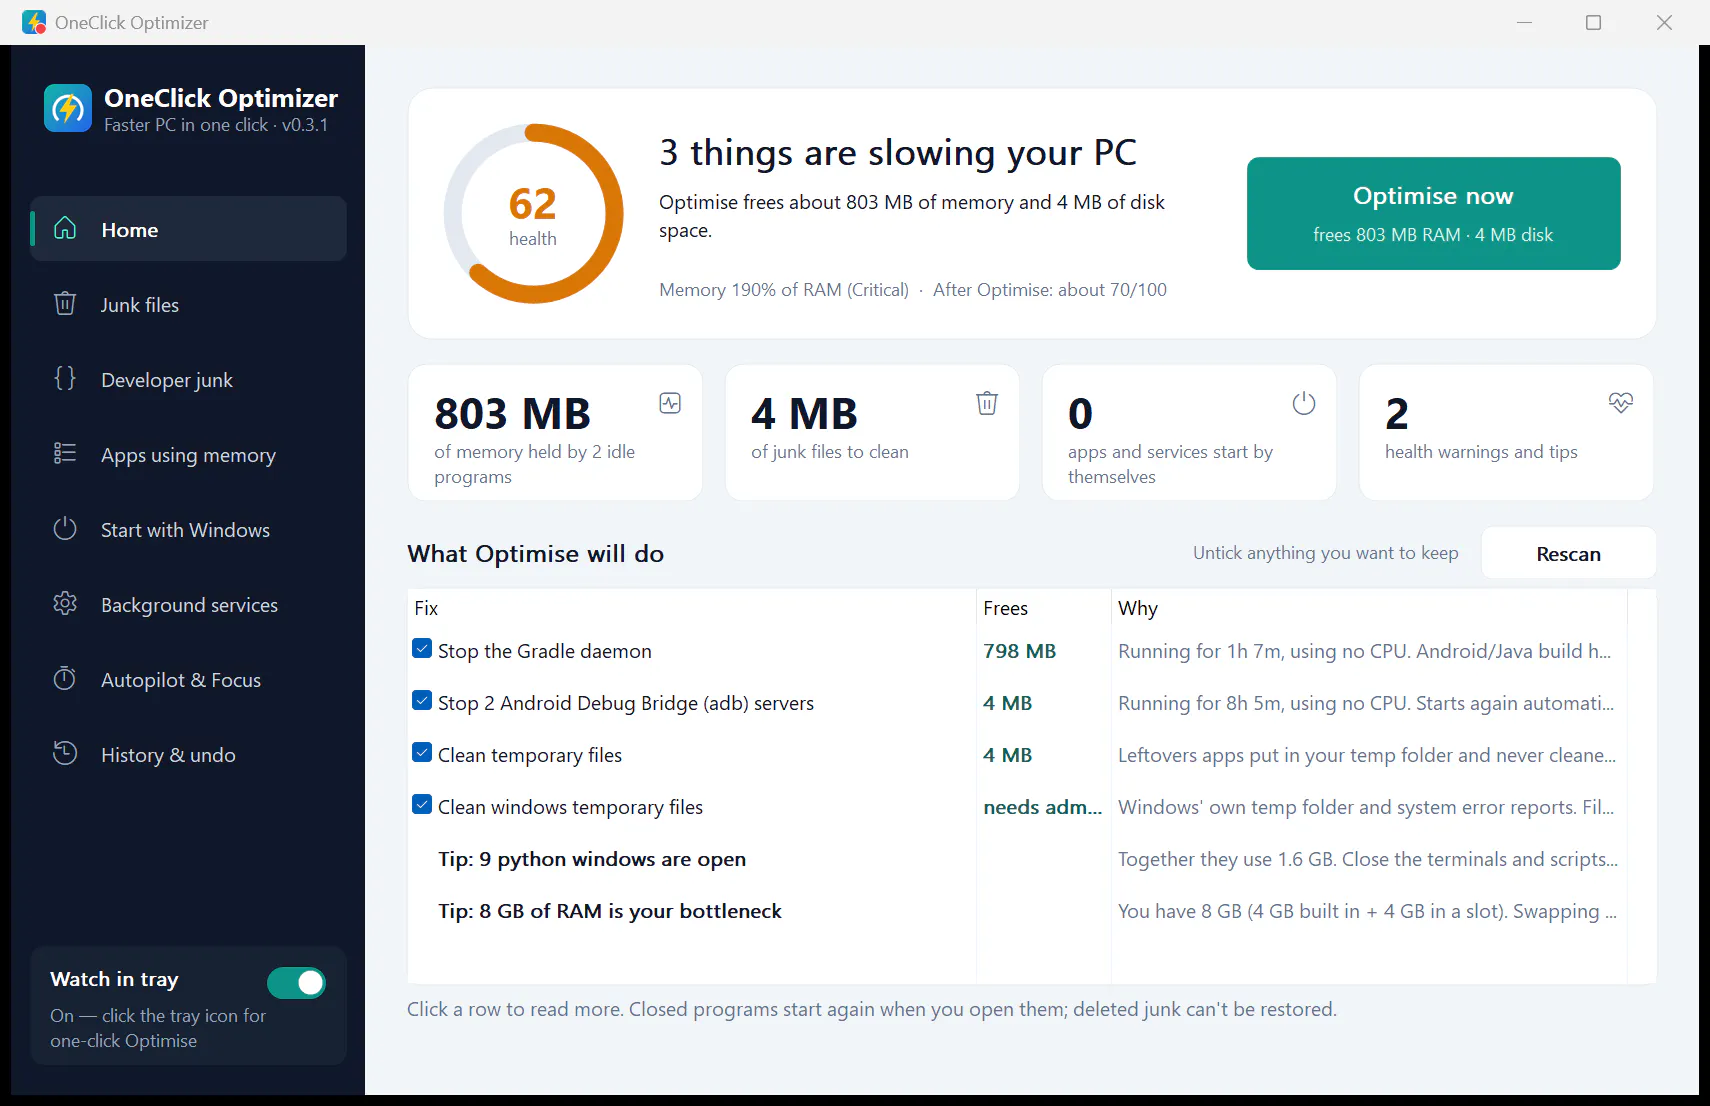Untick Stop 2 Android Debug Bridge servers
The width and height of the screenshot is (1710, 1106).
(422, 701)
